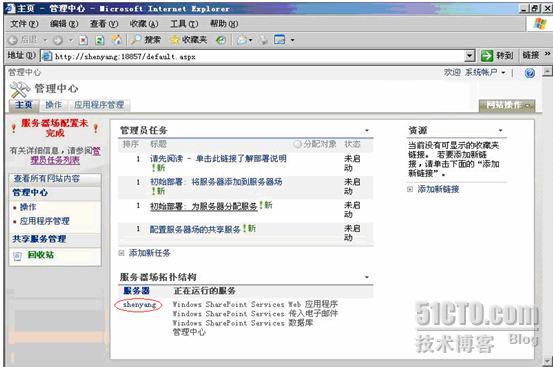The width and height of the screenshot is (553, 367).
Task: Click the plus icon beside 添加新任务
Action: tap(122, 253)
